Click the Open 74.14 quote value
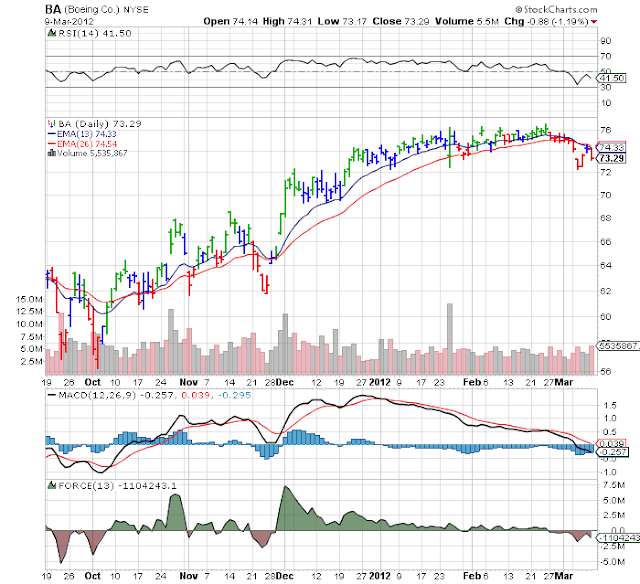 click(x=231, y=21)
